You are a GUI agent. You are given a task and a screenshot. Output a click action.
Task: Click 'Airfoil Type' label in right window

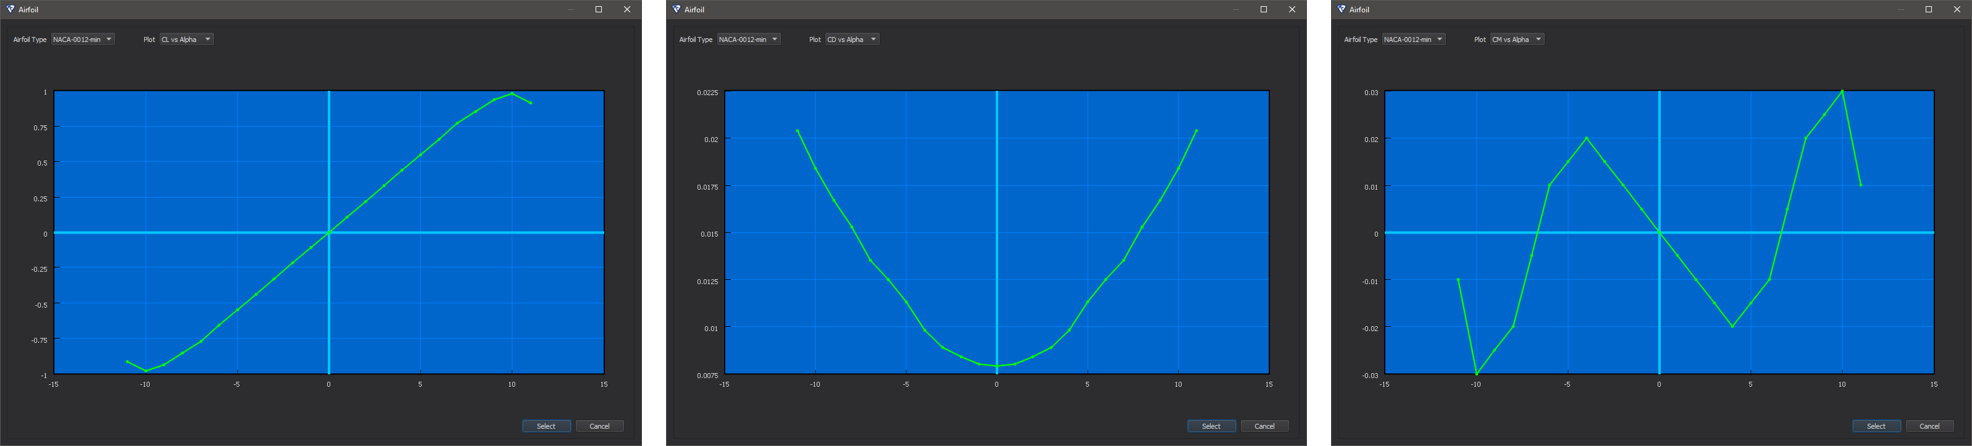pyautogui.click(x=1360, y=40)
